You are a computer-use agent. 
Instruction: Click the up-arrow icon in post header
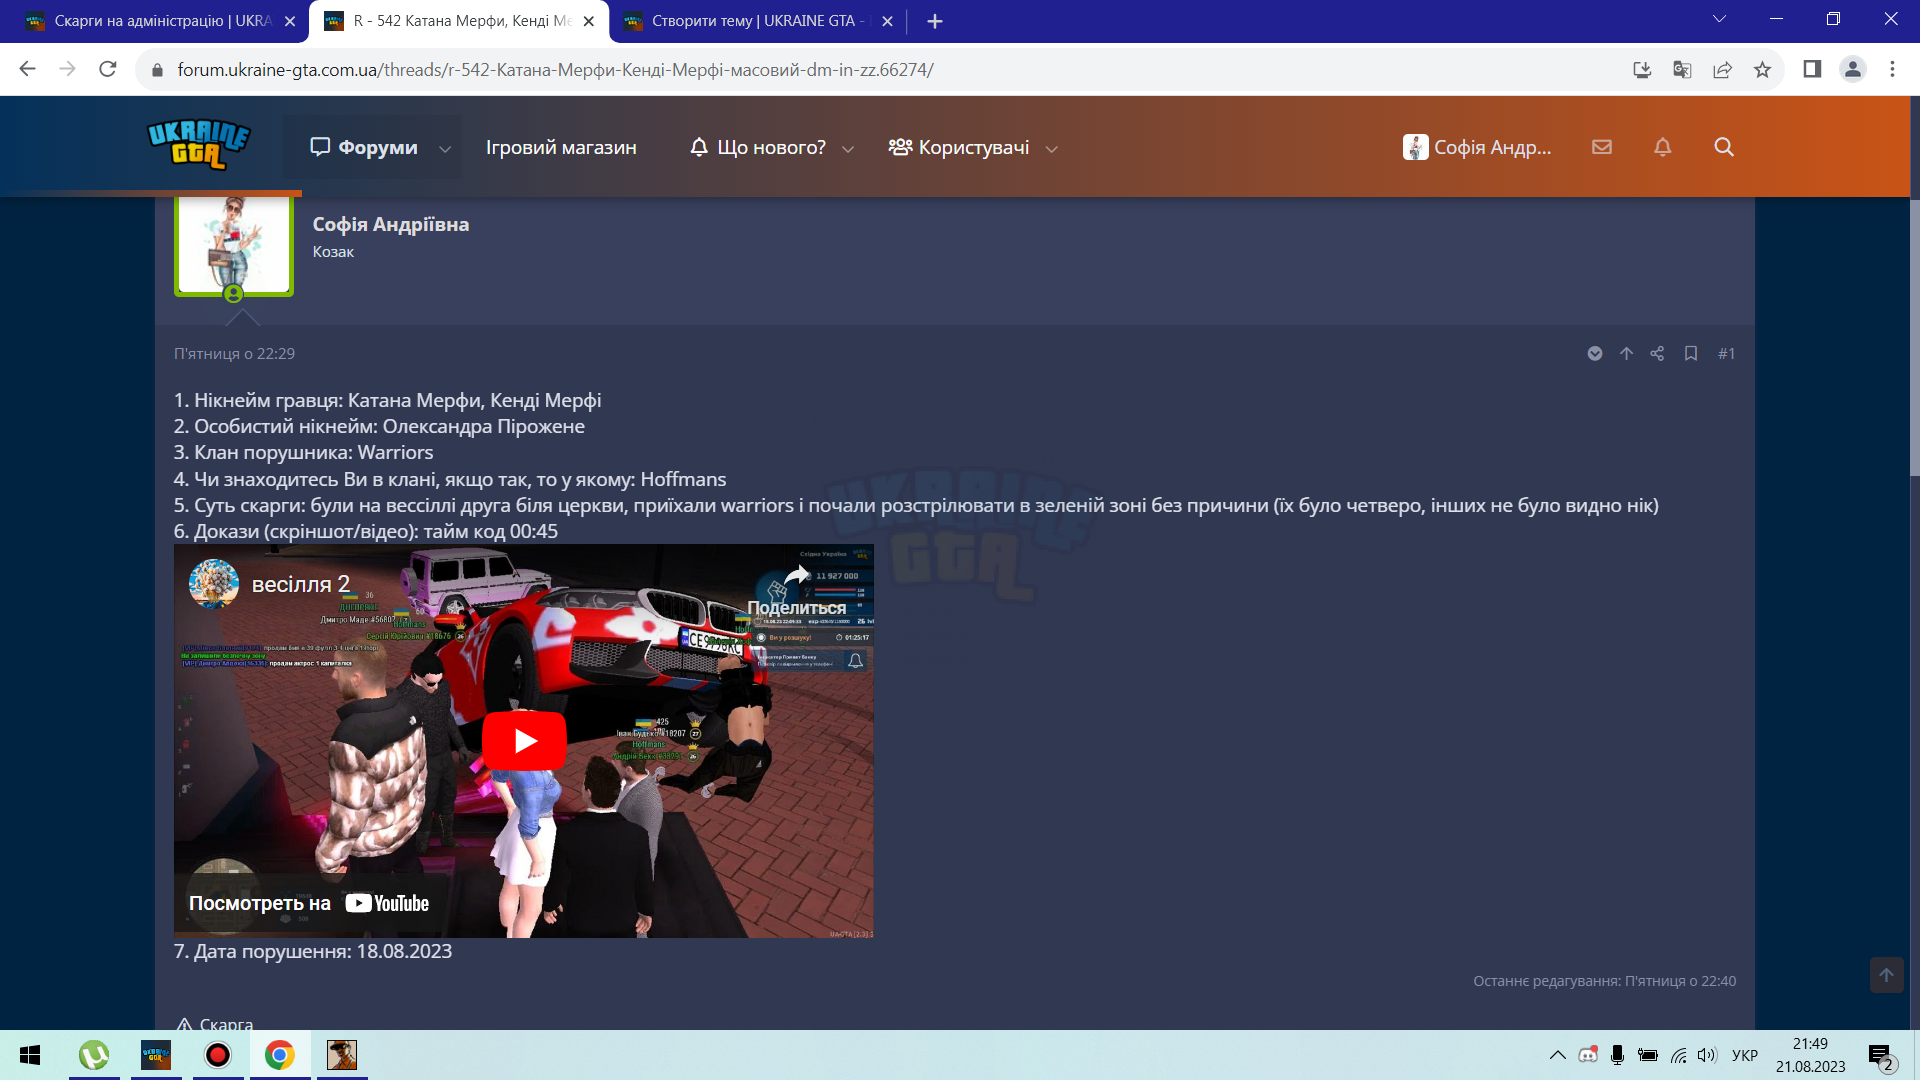click(x=1627, y=353)
